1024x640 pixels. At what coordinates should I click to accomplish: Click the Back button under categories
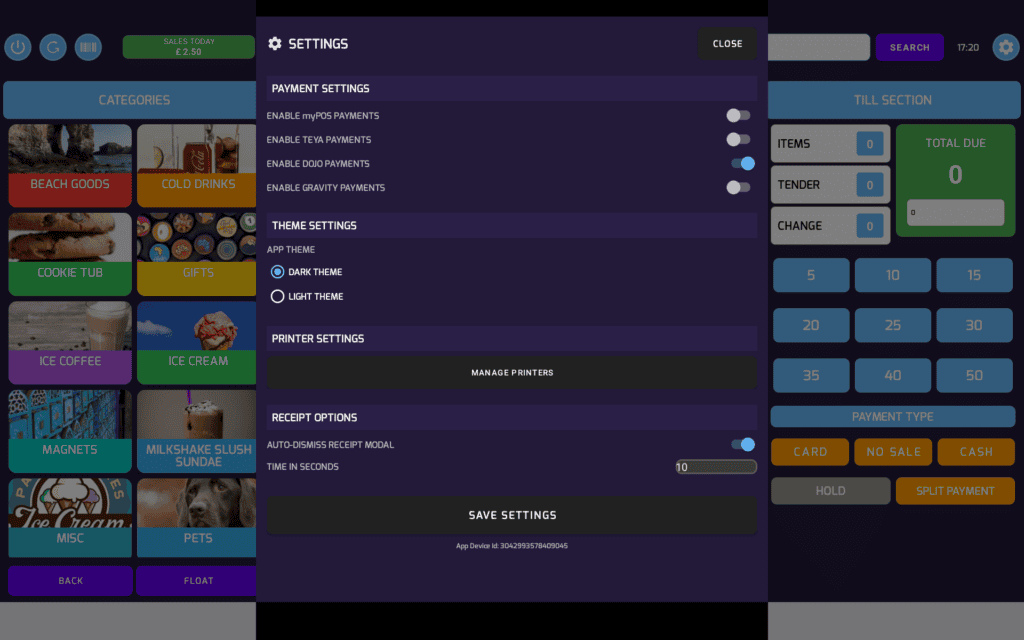71,581
